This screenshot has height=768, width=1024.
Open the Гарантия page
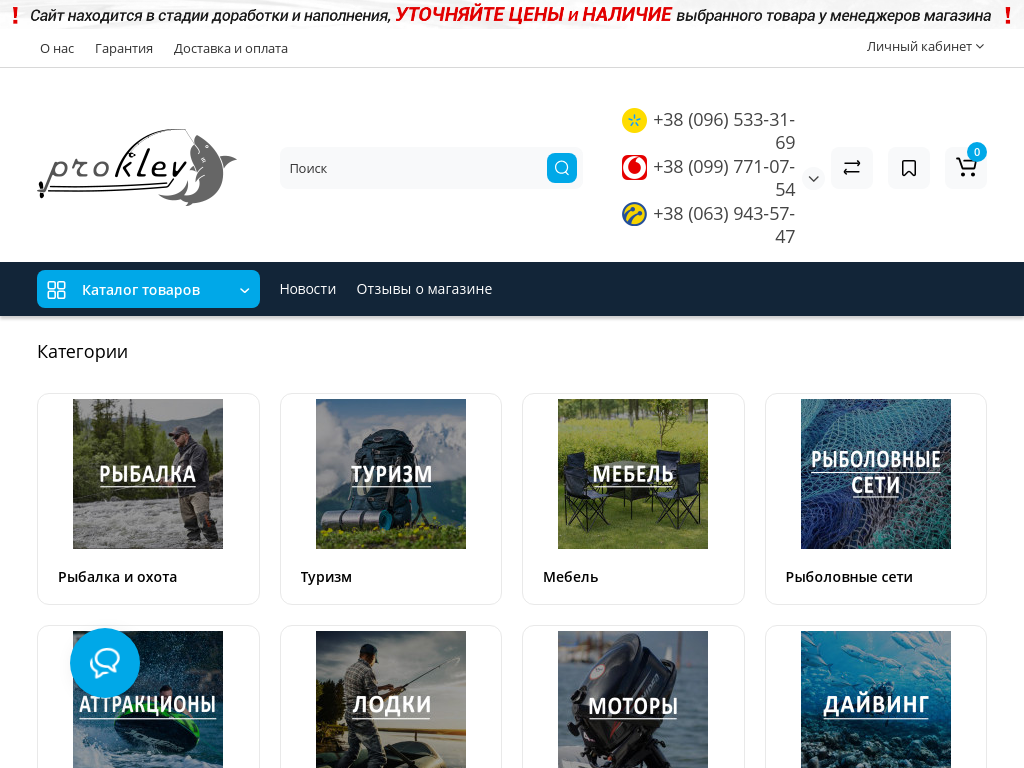[x=123, y=48]
